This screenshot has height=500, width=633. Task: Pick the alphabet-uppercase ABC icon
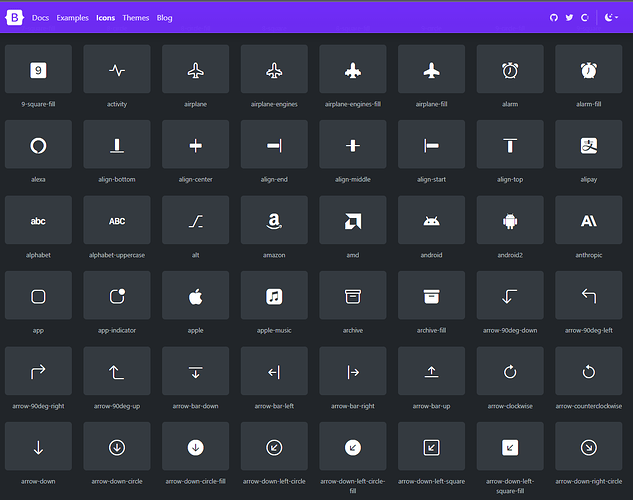[x=117, y=220]
